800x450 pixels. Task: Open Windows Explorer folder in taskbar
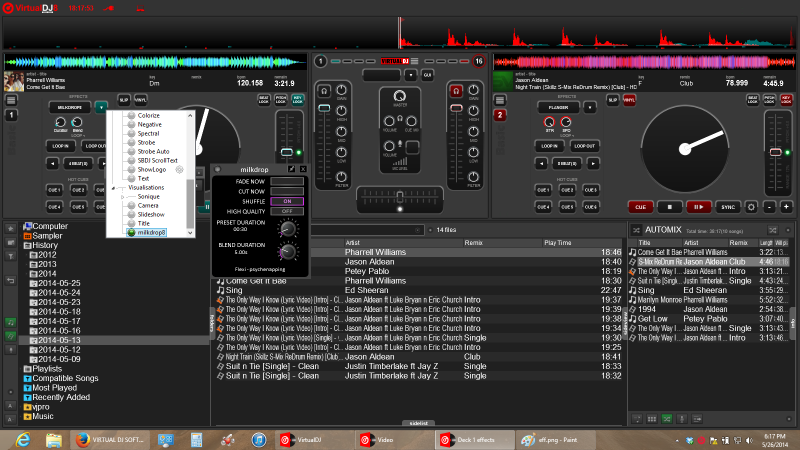coord(54,440)
